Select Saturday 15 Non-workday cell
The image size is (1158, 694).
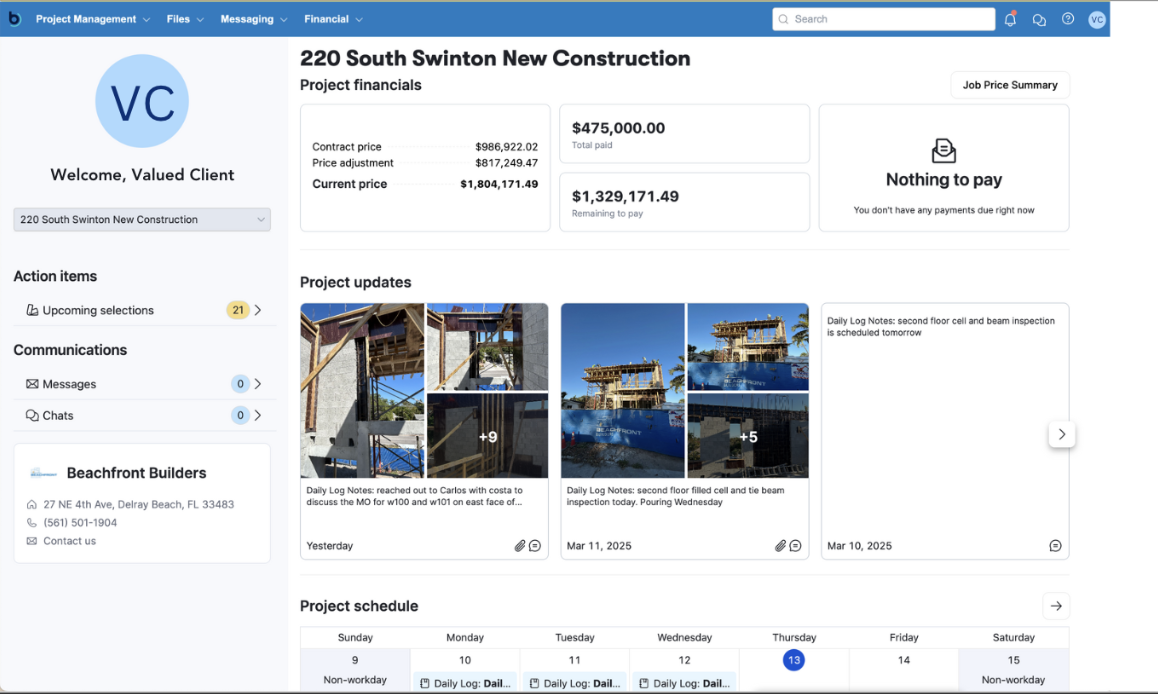1013,670
